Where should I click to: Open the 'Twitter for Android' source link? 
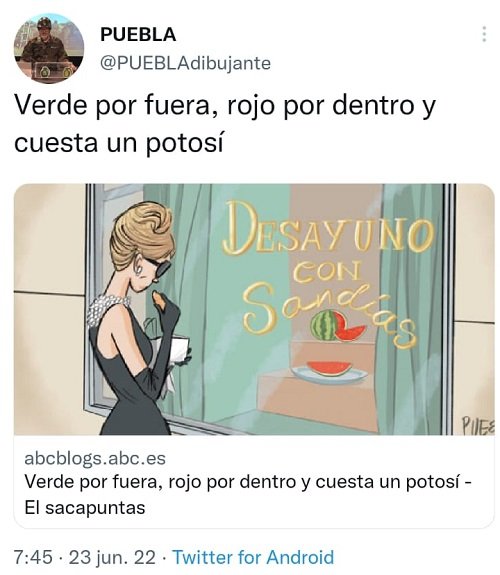coord(253,557)
